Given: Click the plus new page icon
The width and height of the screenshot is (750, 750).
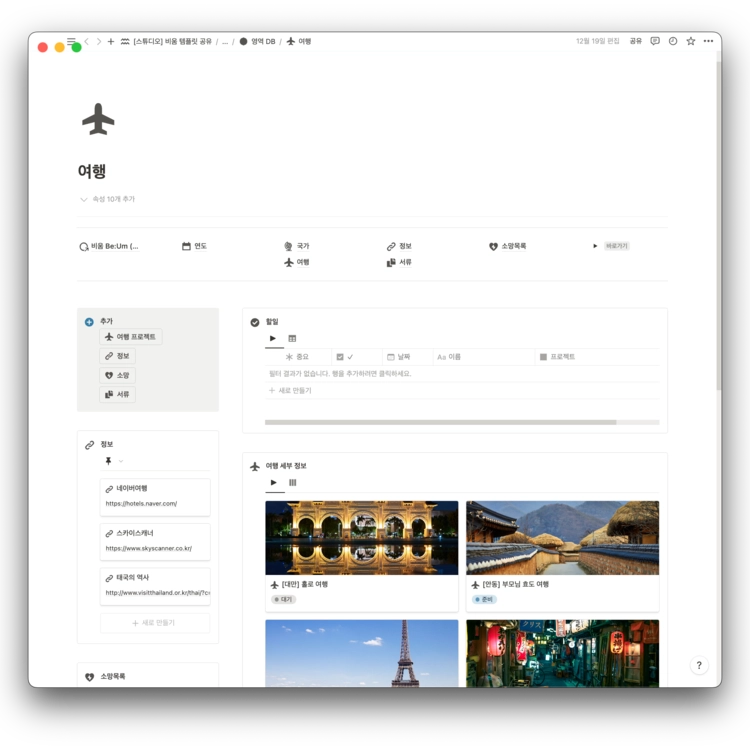Looking at the screenshot, I should tap(110, 42).
